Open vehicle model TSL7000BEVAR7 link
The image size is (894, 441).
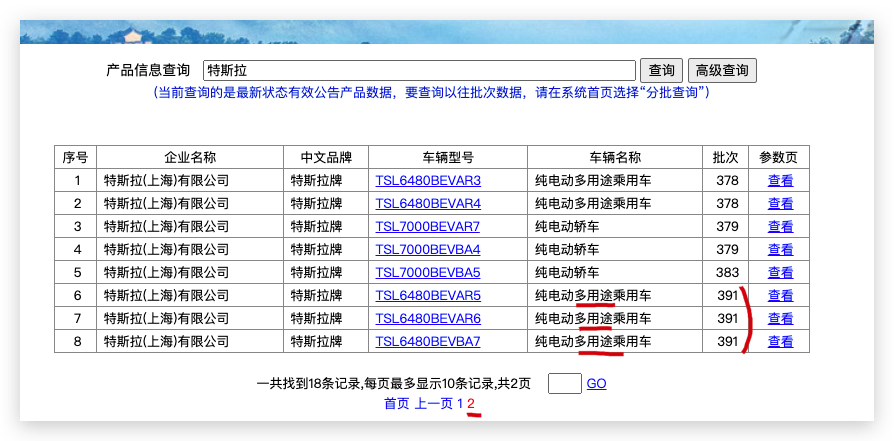point(428,226)
